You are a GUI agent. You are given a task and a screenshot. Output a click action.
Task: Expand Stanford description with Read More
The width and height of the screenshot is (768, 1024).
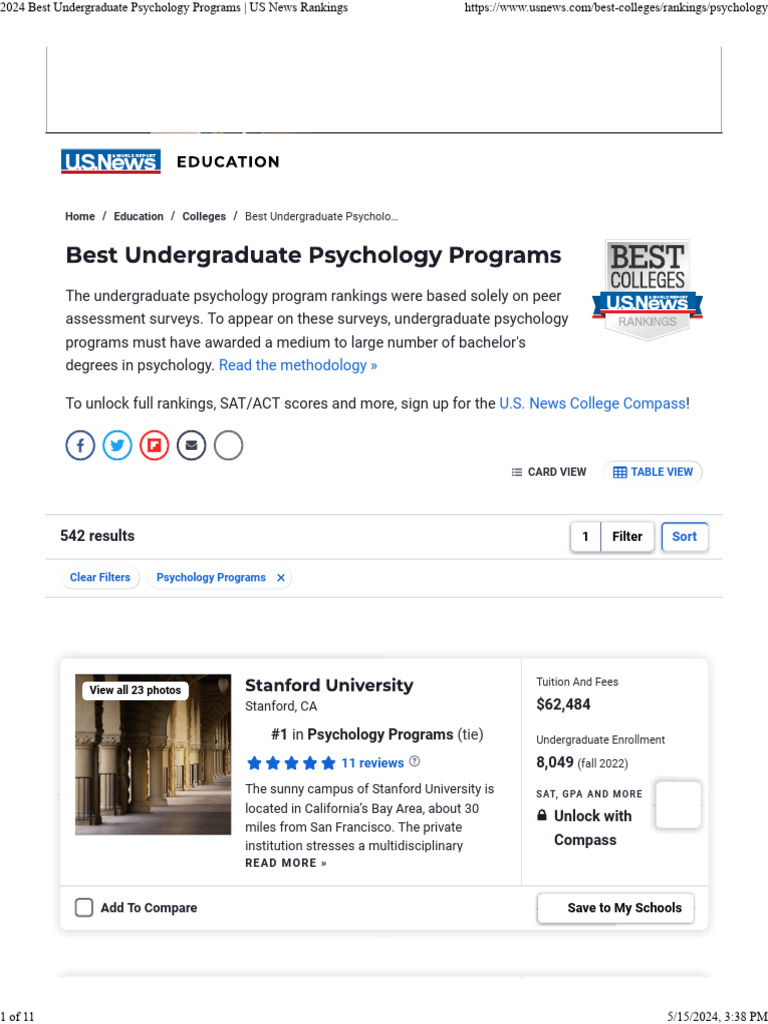tap(286, 863)
